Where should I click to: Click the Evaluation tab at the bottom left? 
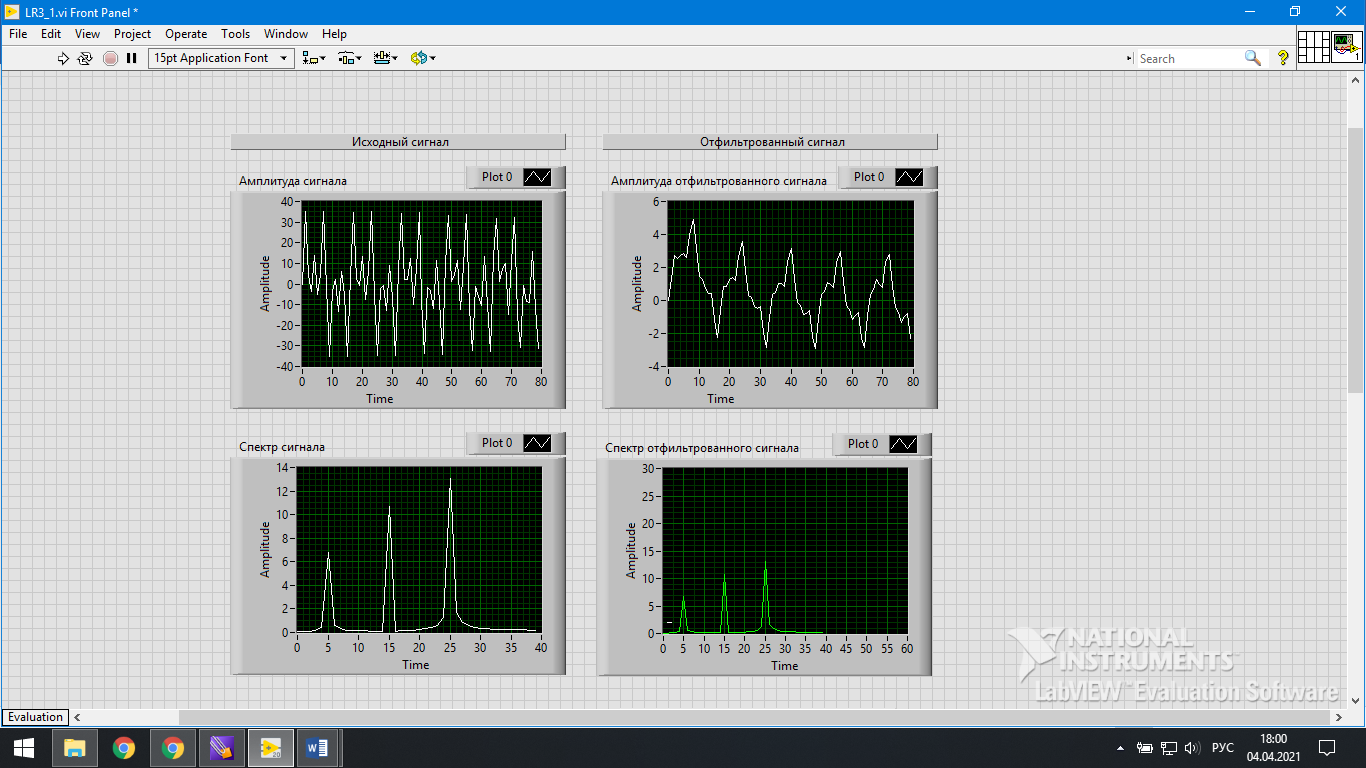(35, 717)
